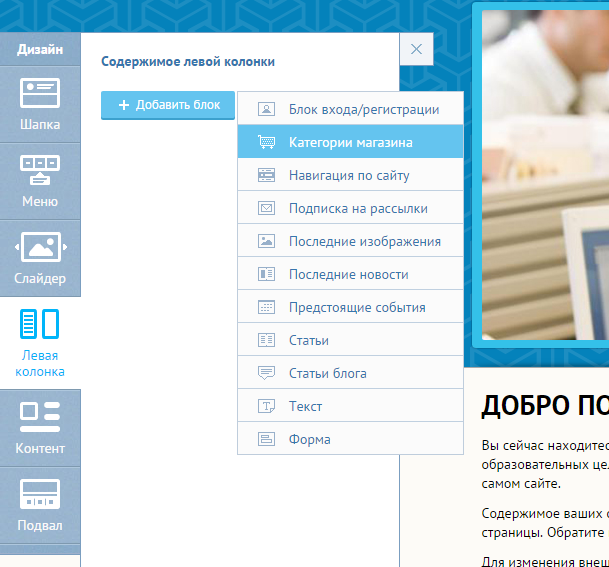
Task: Close the left column content panel
Action: coord(416,49)
